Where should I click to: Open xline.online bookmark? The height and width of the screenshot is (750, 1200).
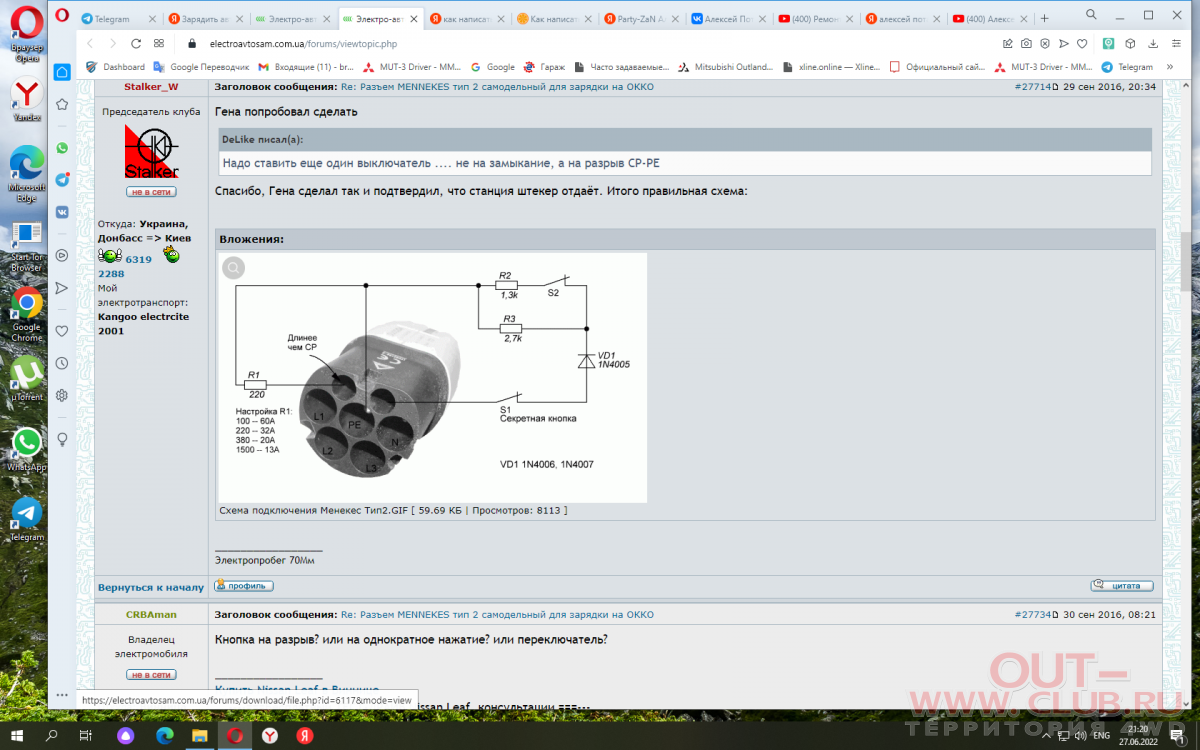point(832,67)
